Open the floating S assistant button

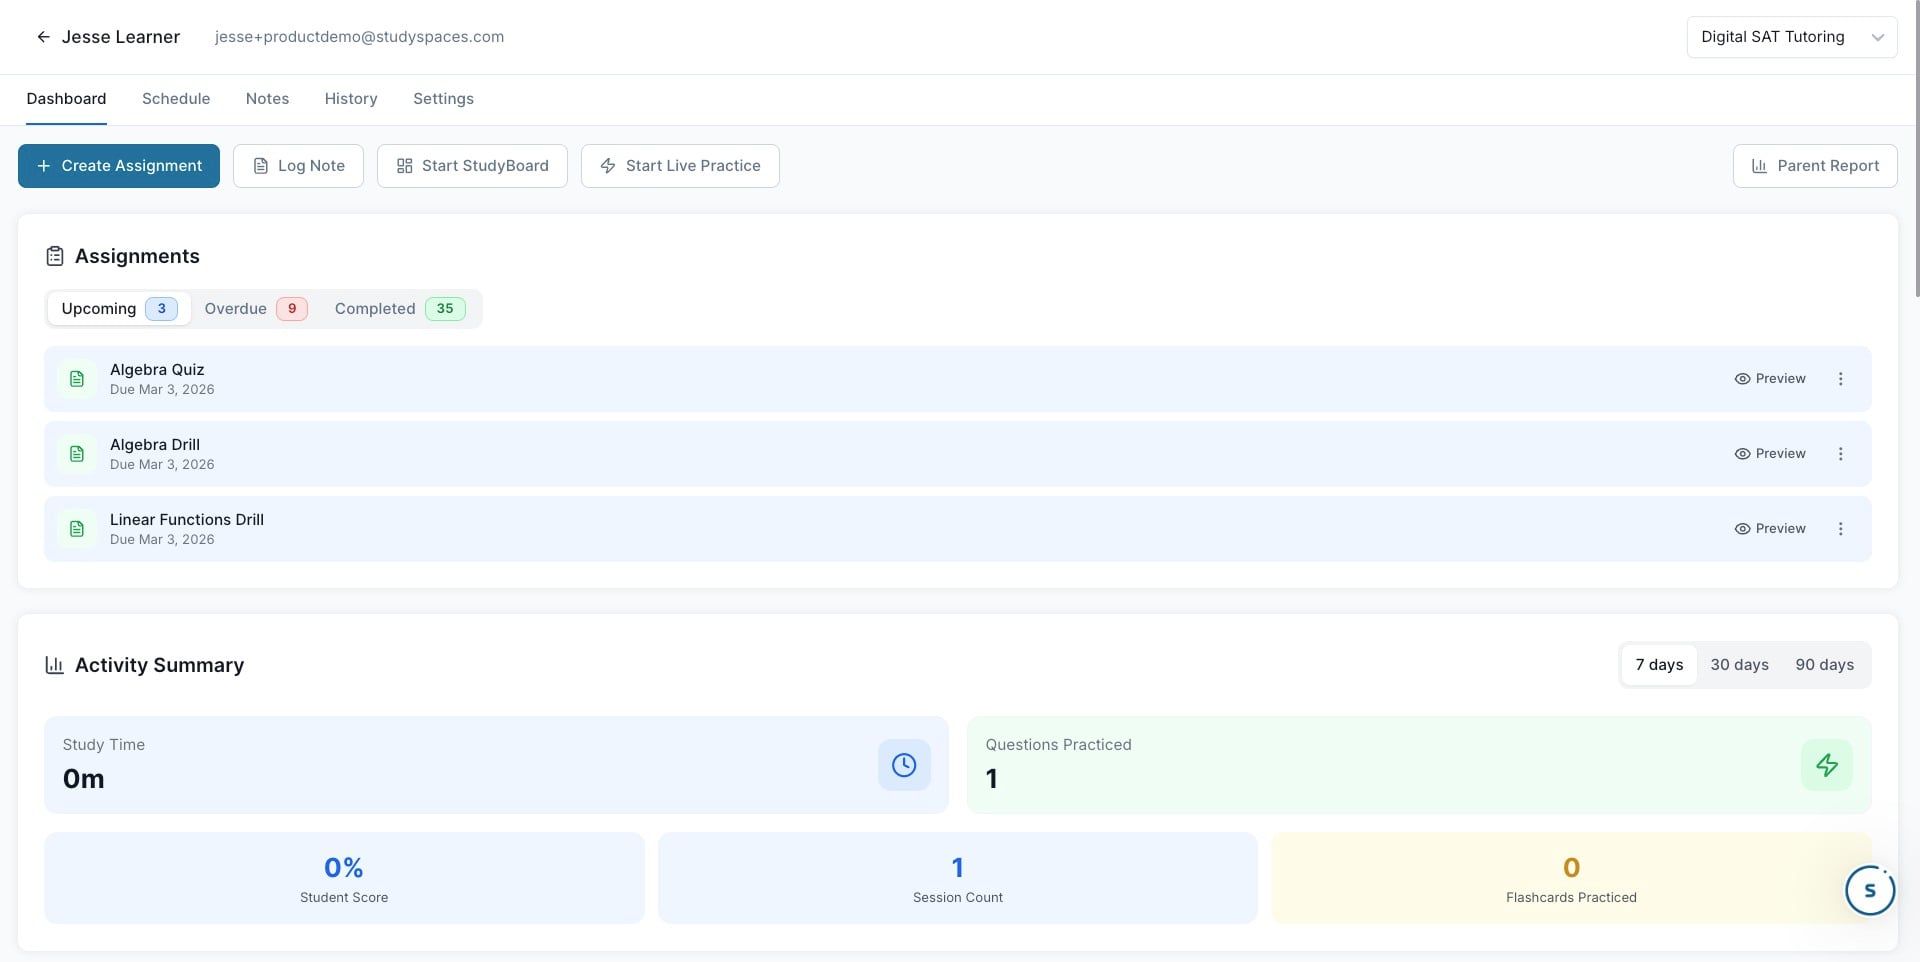pyautogui.click(x=1870, y=890)
